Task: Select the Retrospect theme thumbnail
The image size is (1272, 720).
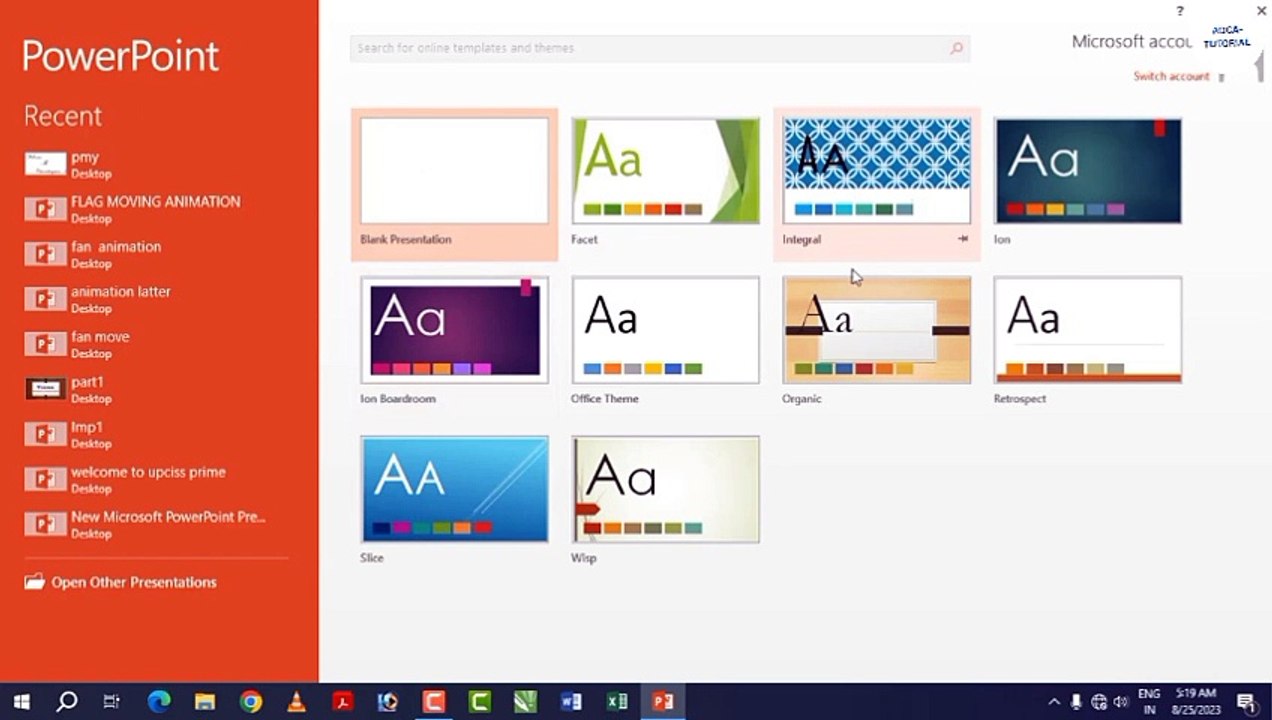Action: tap(1088, 330)
